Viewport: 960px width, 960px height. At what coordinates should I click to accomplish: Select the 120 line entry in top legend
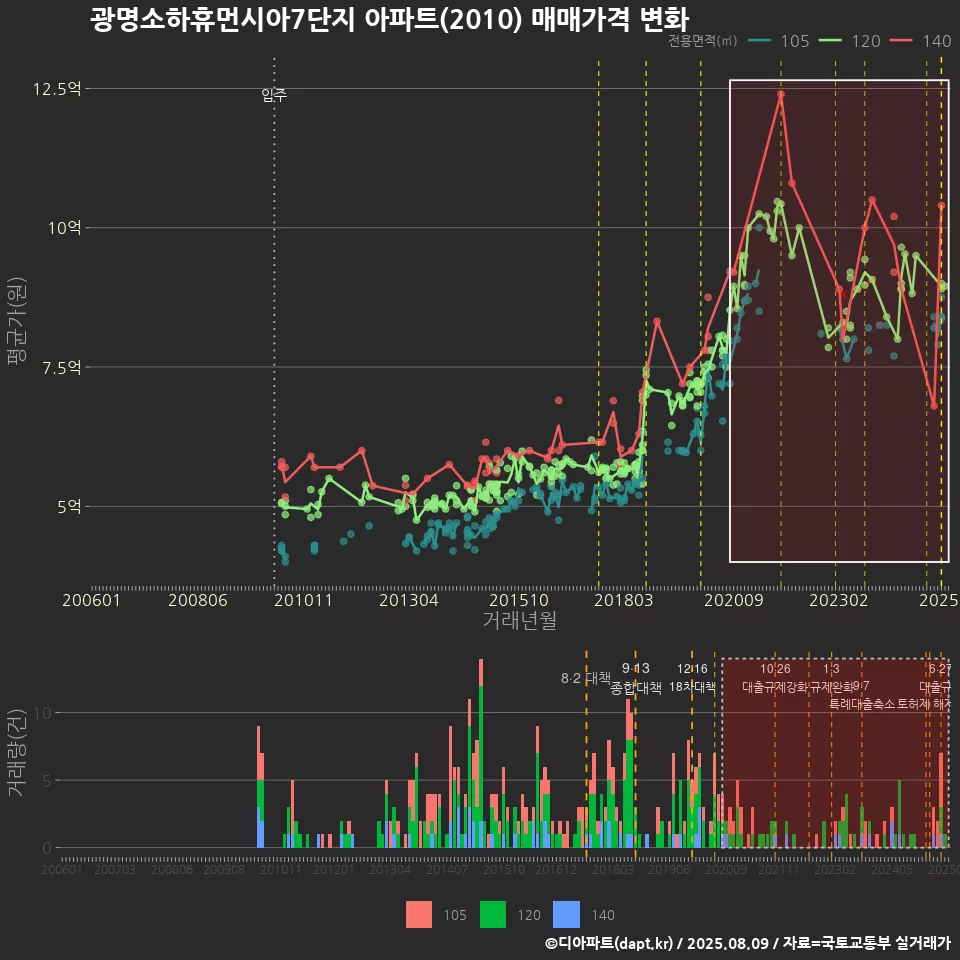click(850, 41)
